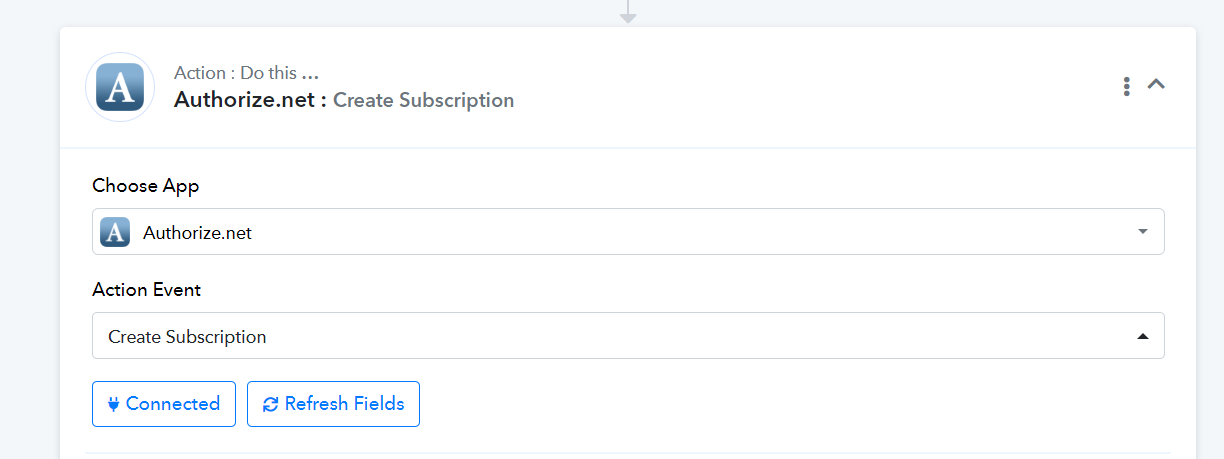Image resolution: width=1224 pixels, height=459 pixels.
Task: Click the 'Authorize.net' text in the app selector
Action: [x=197, y=233]
